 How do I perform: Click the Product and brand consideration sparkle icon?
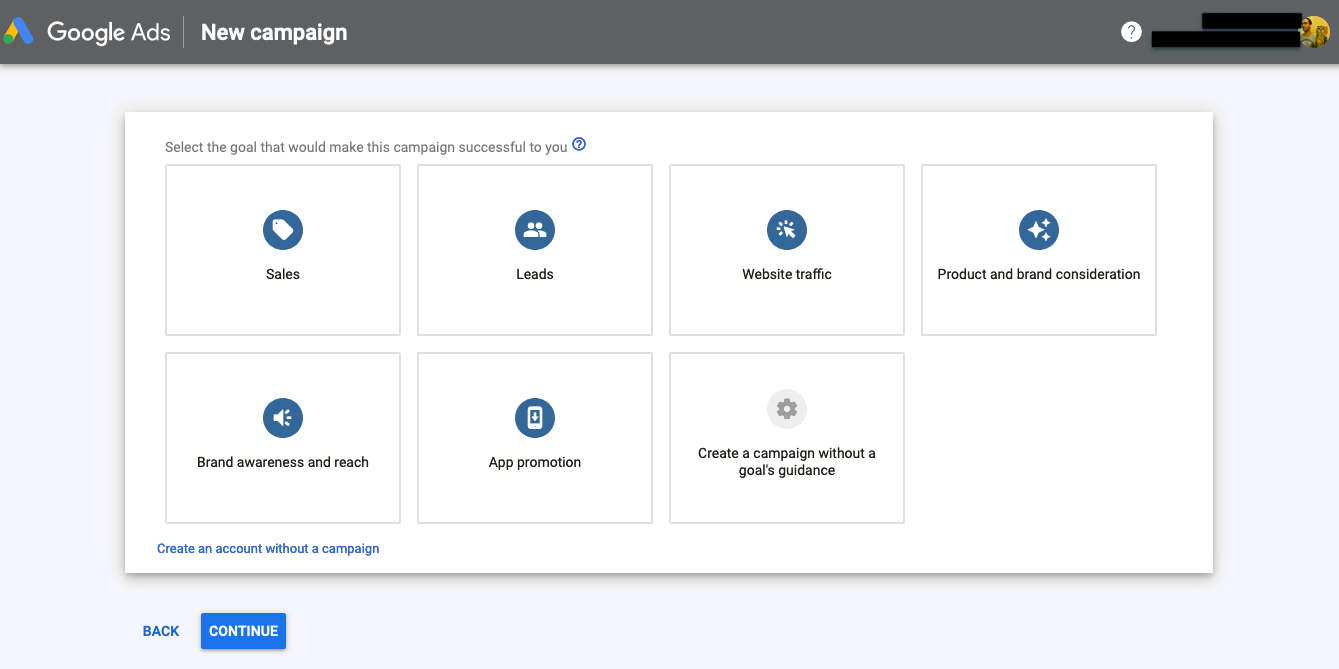[x=1038, y=230]
